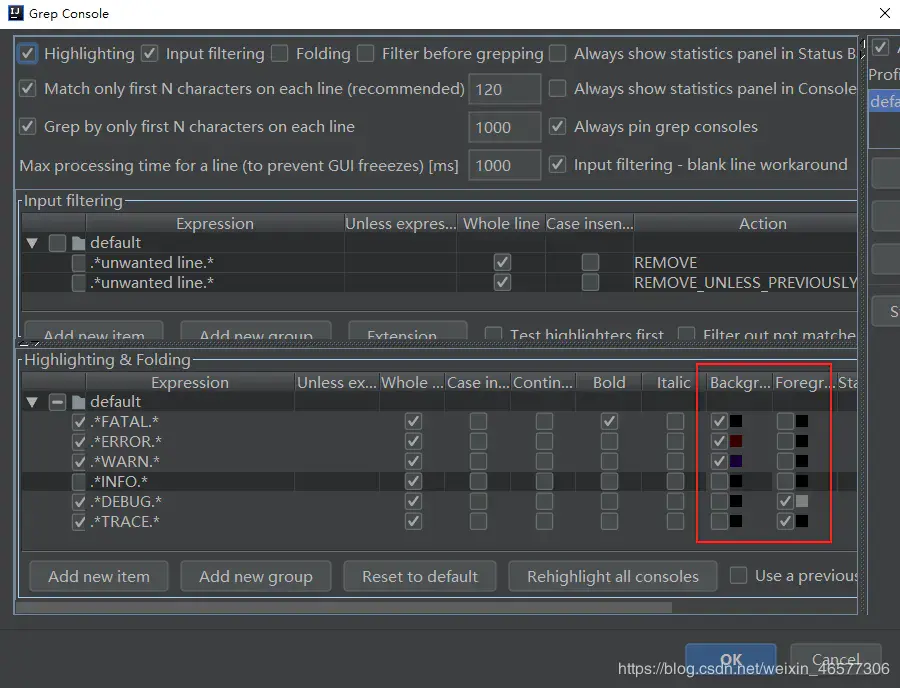The image size is (900, 688).
Task: Click the TRACE foreground color swatch
Action: 802,521
